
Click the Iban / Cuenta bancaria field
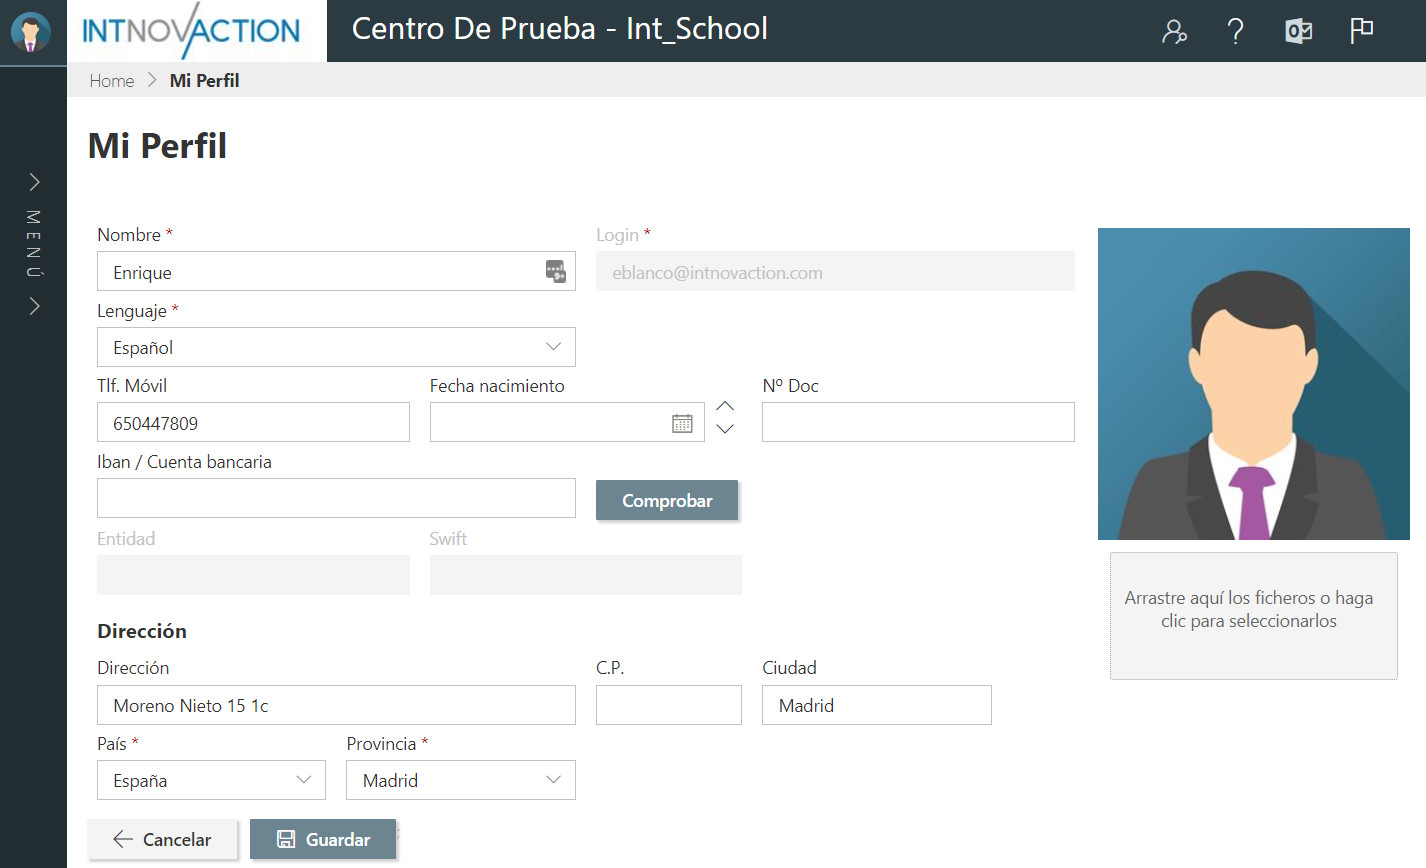pyautogui.click(x=336, y=498)
